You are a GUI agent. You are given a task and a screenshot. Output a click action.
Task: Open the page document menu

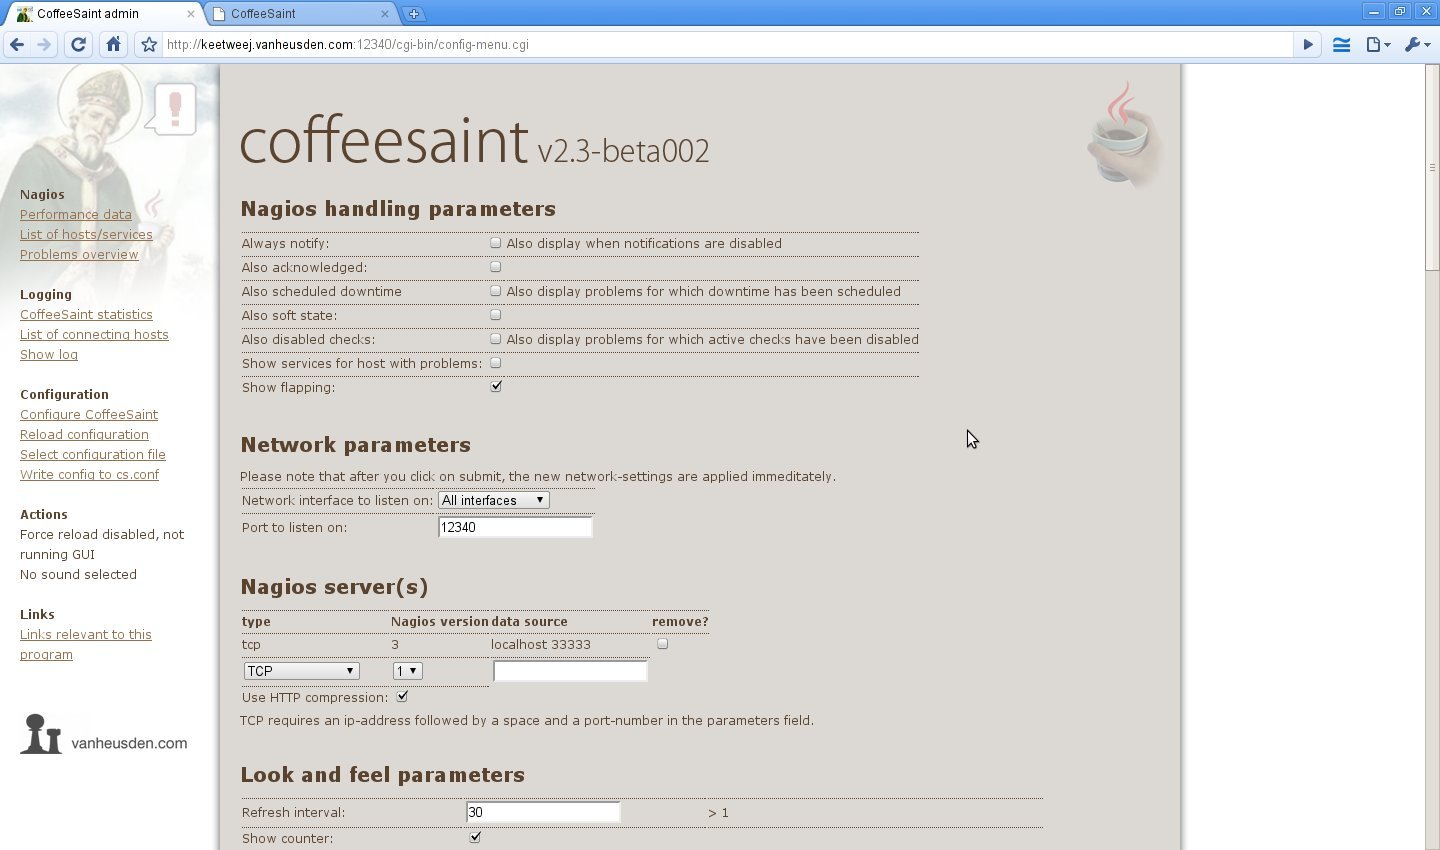tap(1378, 44)
